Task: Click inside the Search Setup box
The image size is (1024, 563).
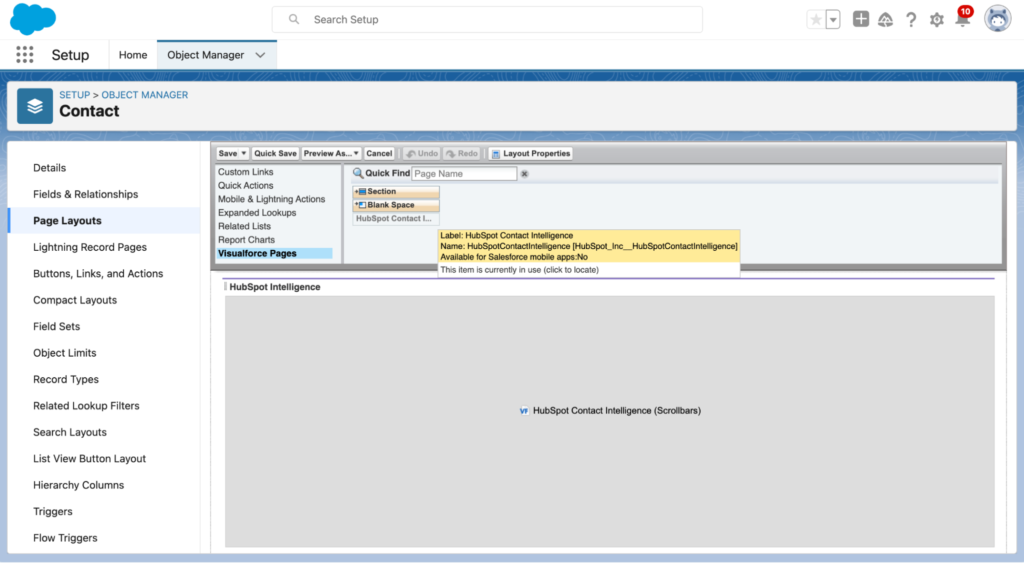Action: (x=487, y=20)
